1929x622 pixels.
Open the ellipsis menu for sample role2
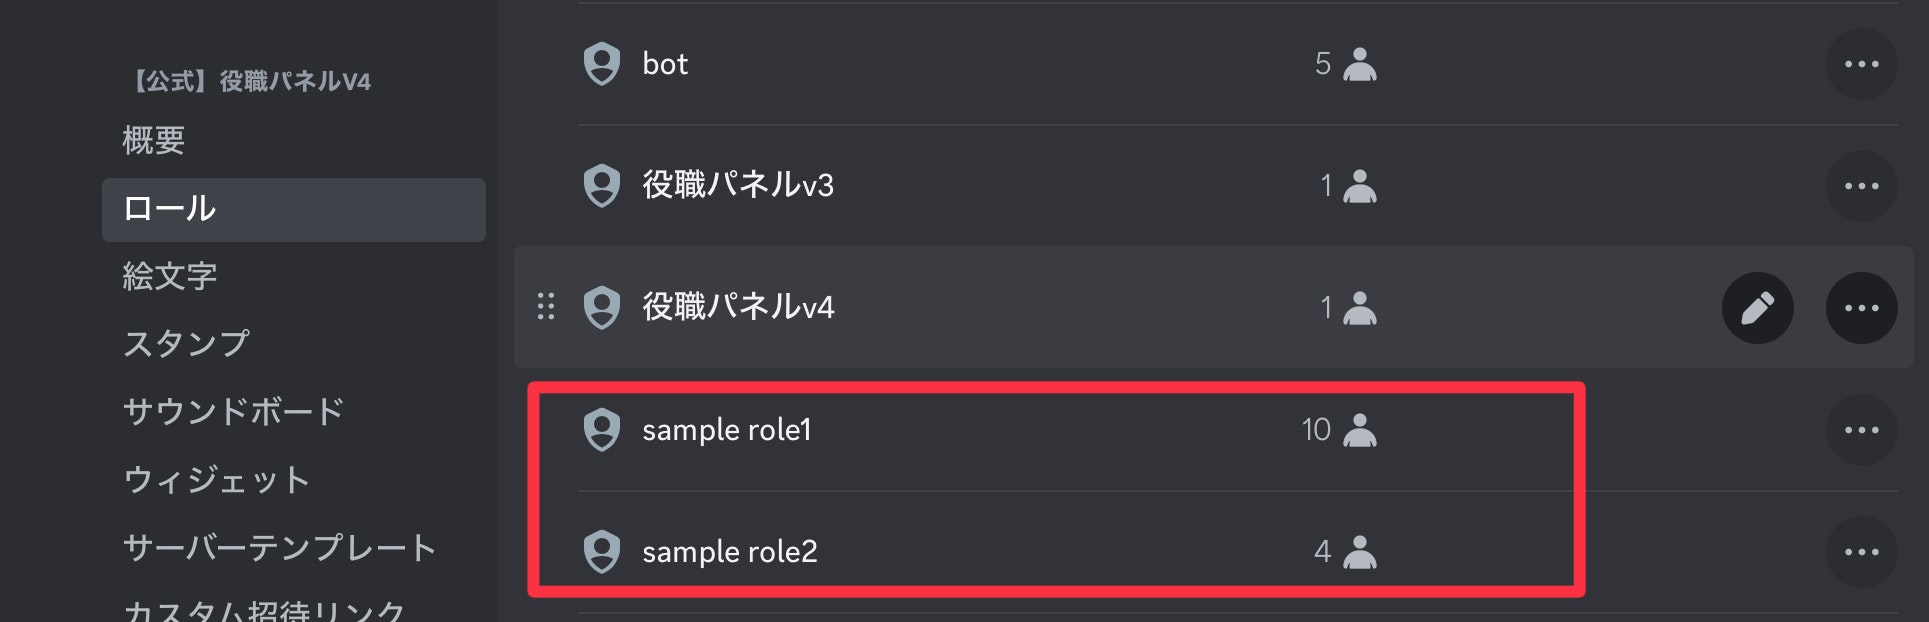click(1862, 553)
